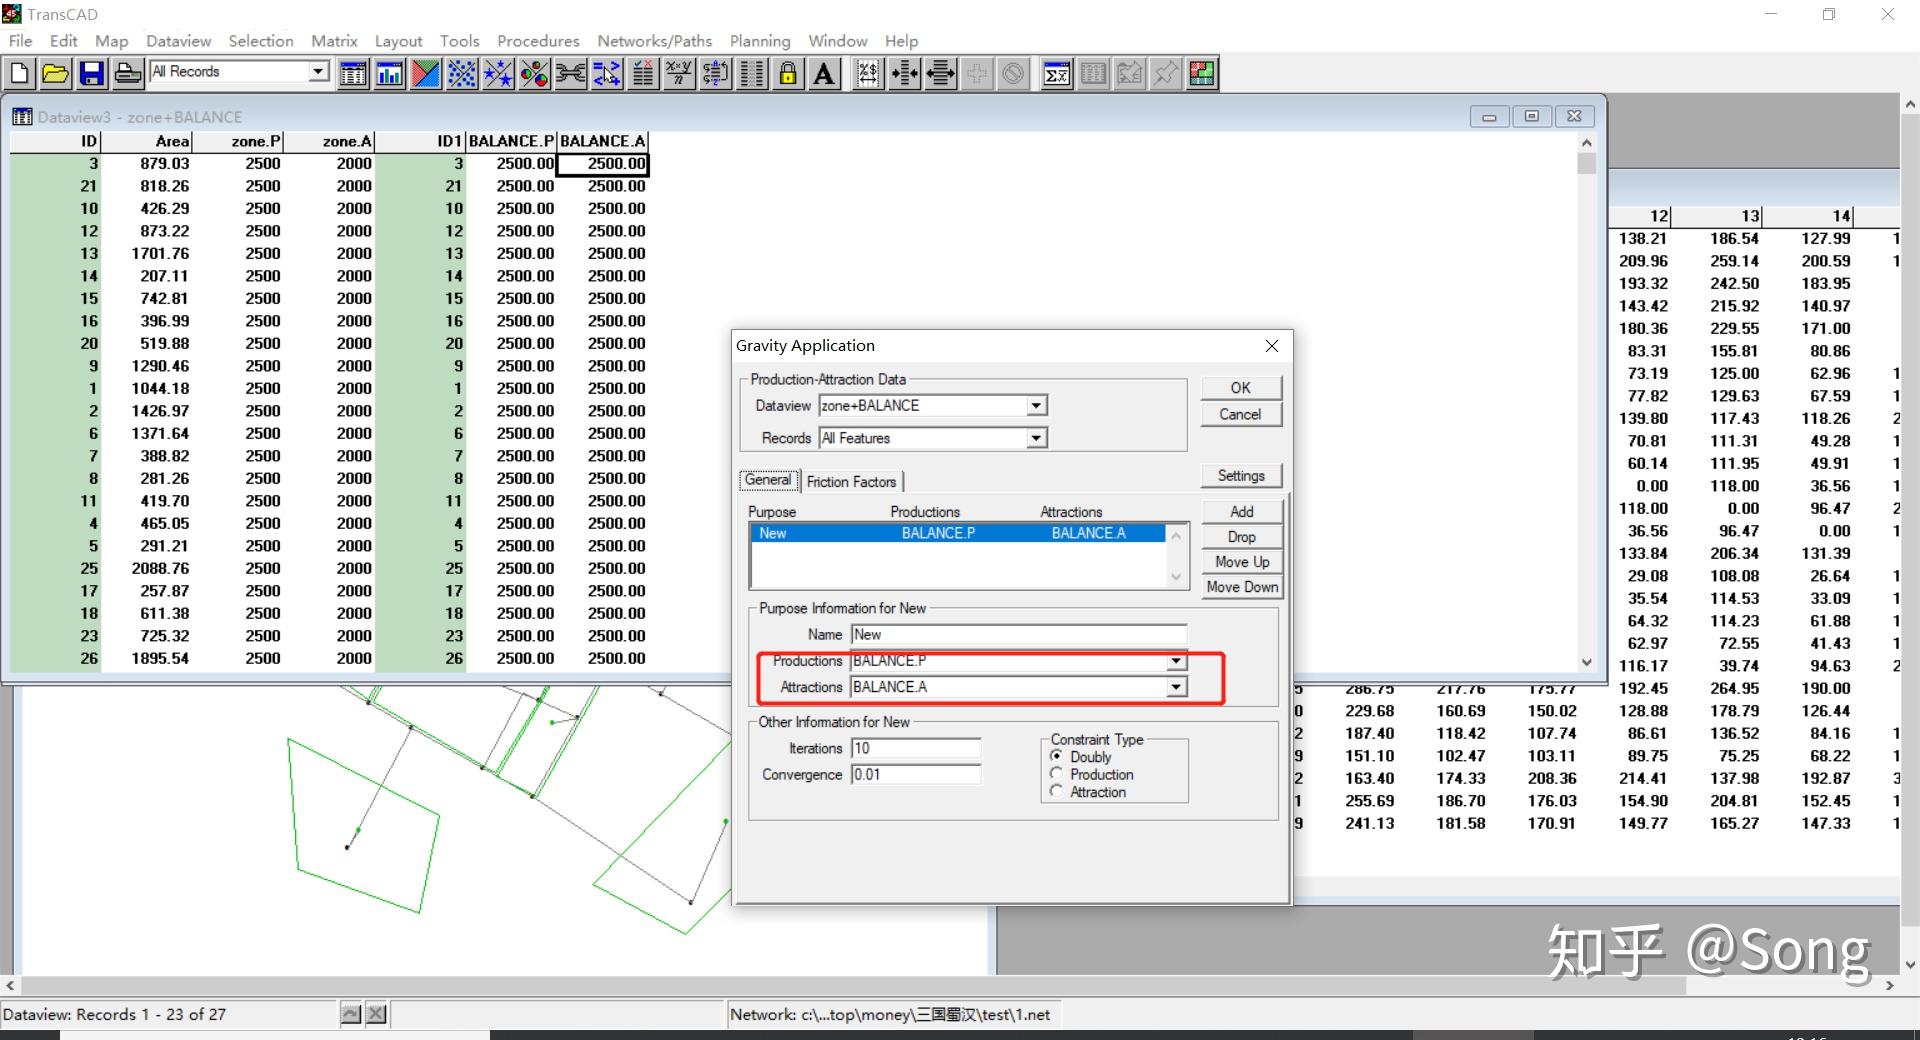Click the Settings button
The height and width of the screenshot is (1040, 1920).
[x=1240, y=476]
